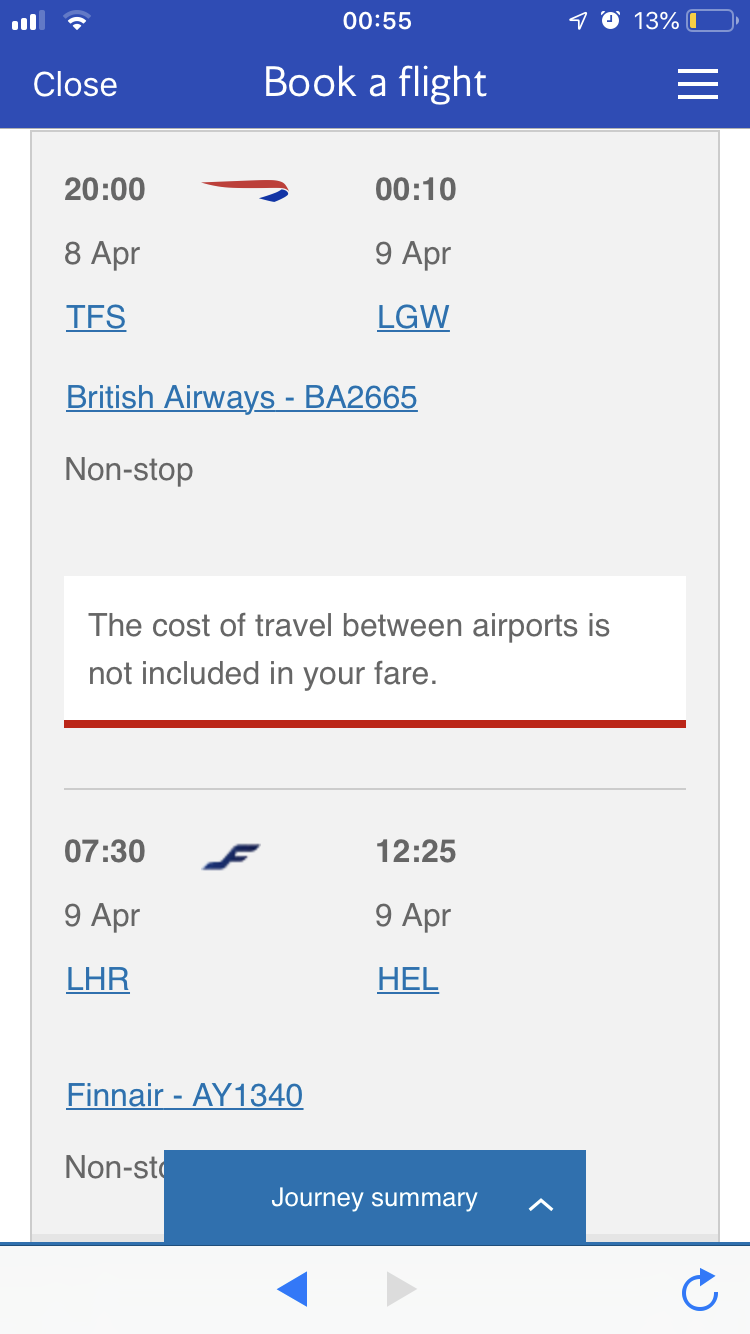
Task: Open the Finnair - AY1340 flight link
Action: click(x=184, y=1095)
